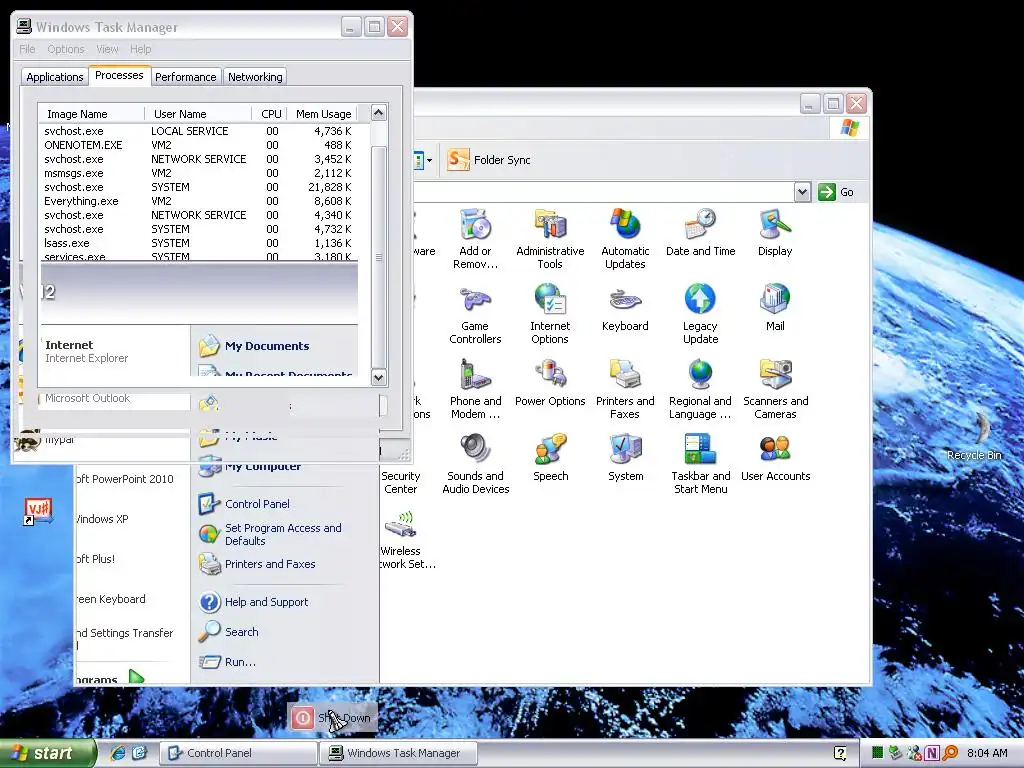Open Display settings icon
This screenshot has width=1024, height=768.
tap(775, 233)
